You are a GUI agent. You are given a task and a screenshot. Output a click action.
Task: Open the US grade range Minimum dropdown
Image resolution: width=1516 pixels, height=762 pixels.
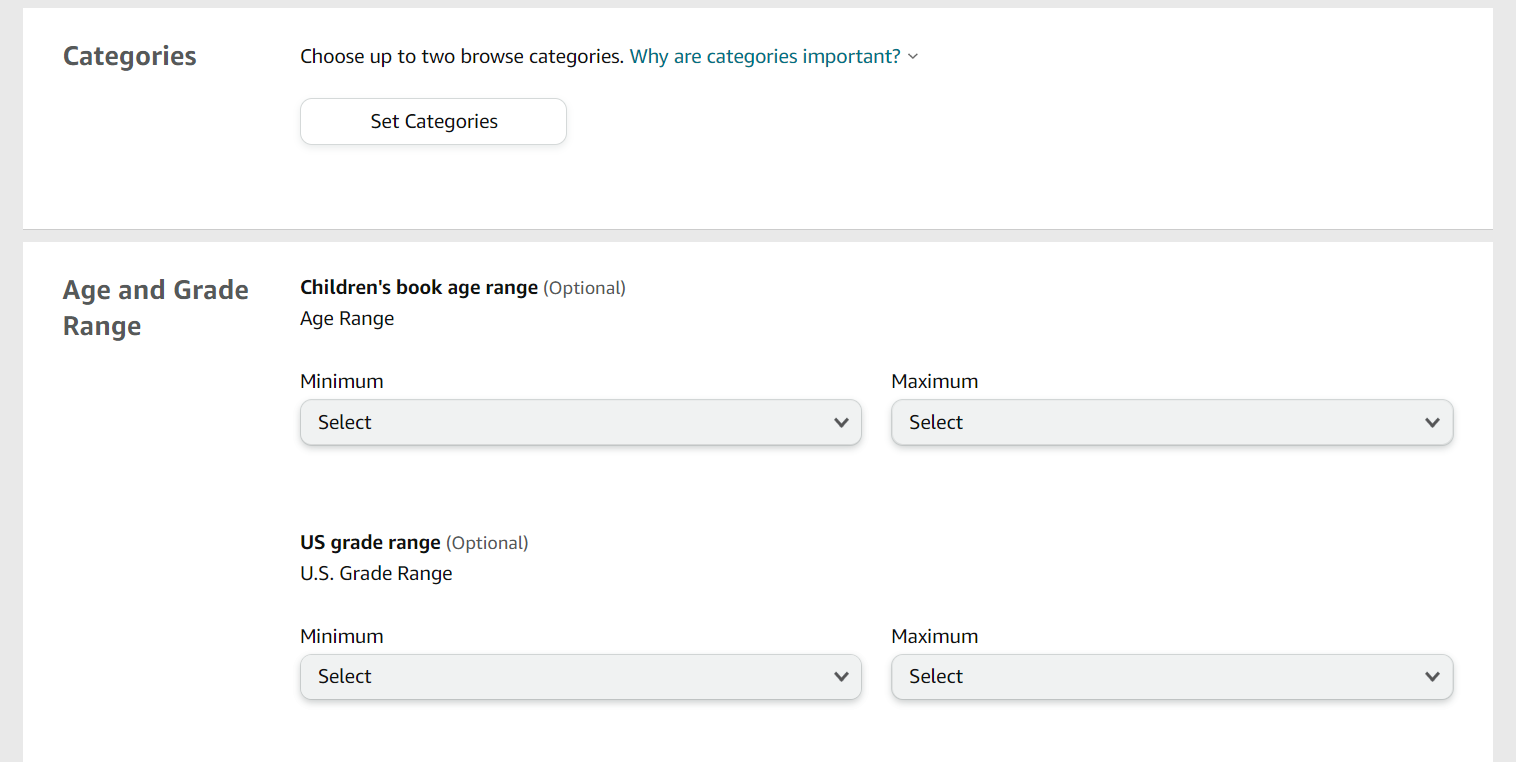click(x=580, y=677)
